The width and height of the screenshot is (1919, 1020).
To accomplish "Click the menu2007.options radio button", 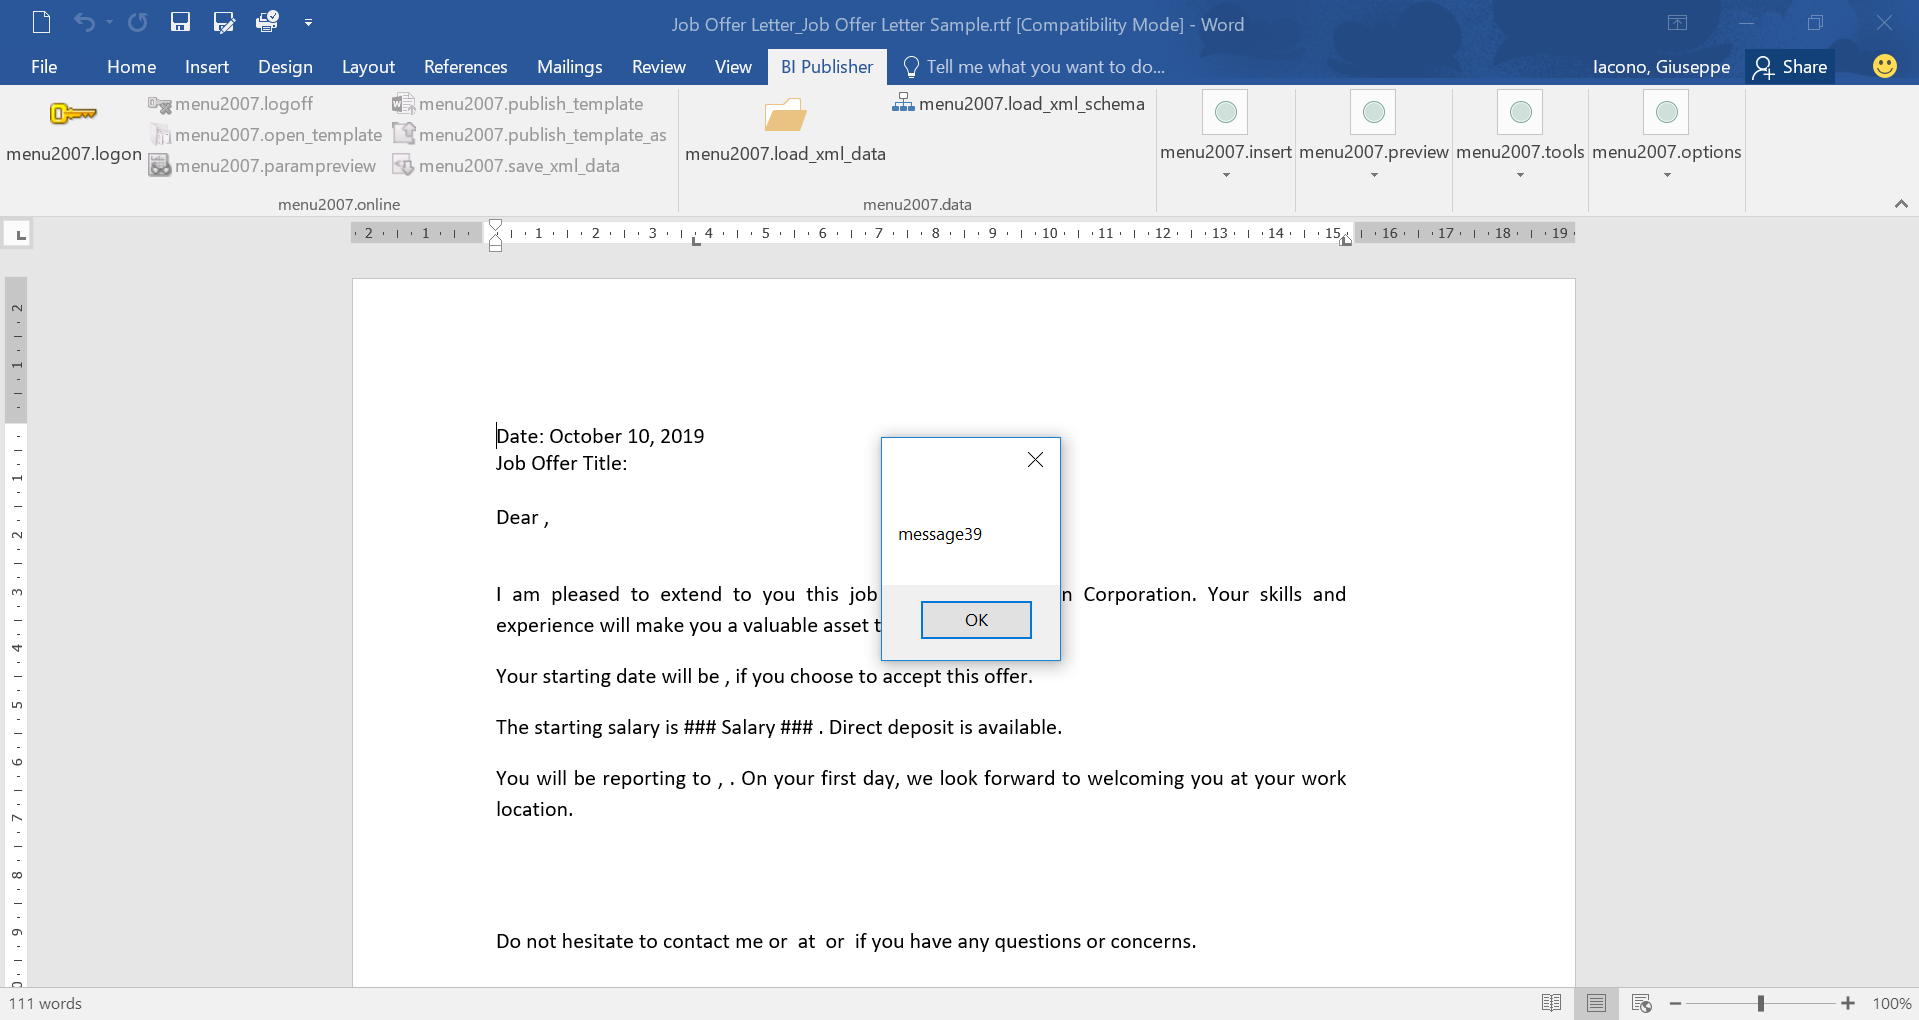I will pyautogui.click(x=1666, y=112).
